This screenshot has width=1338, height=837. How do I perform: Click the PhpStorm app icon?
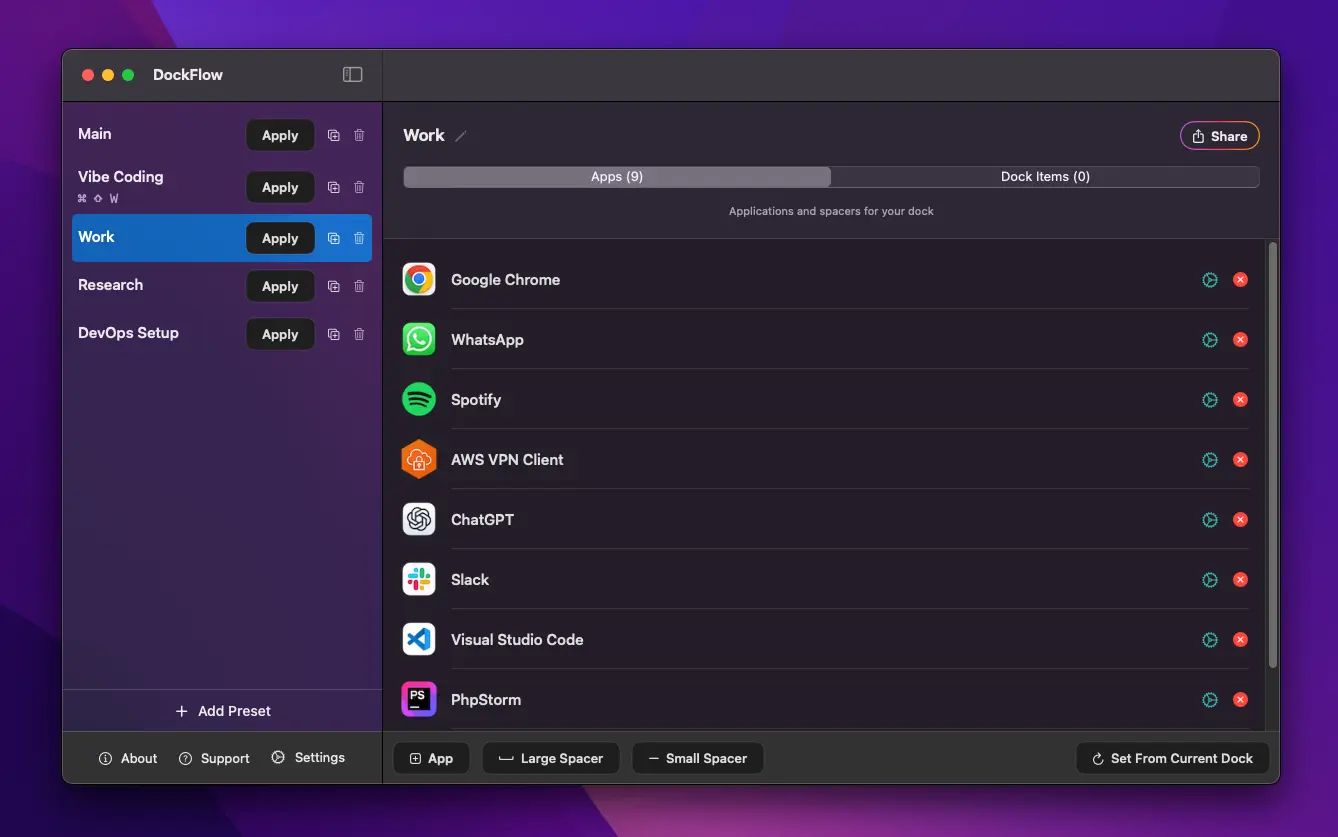[x=419, y=699]
